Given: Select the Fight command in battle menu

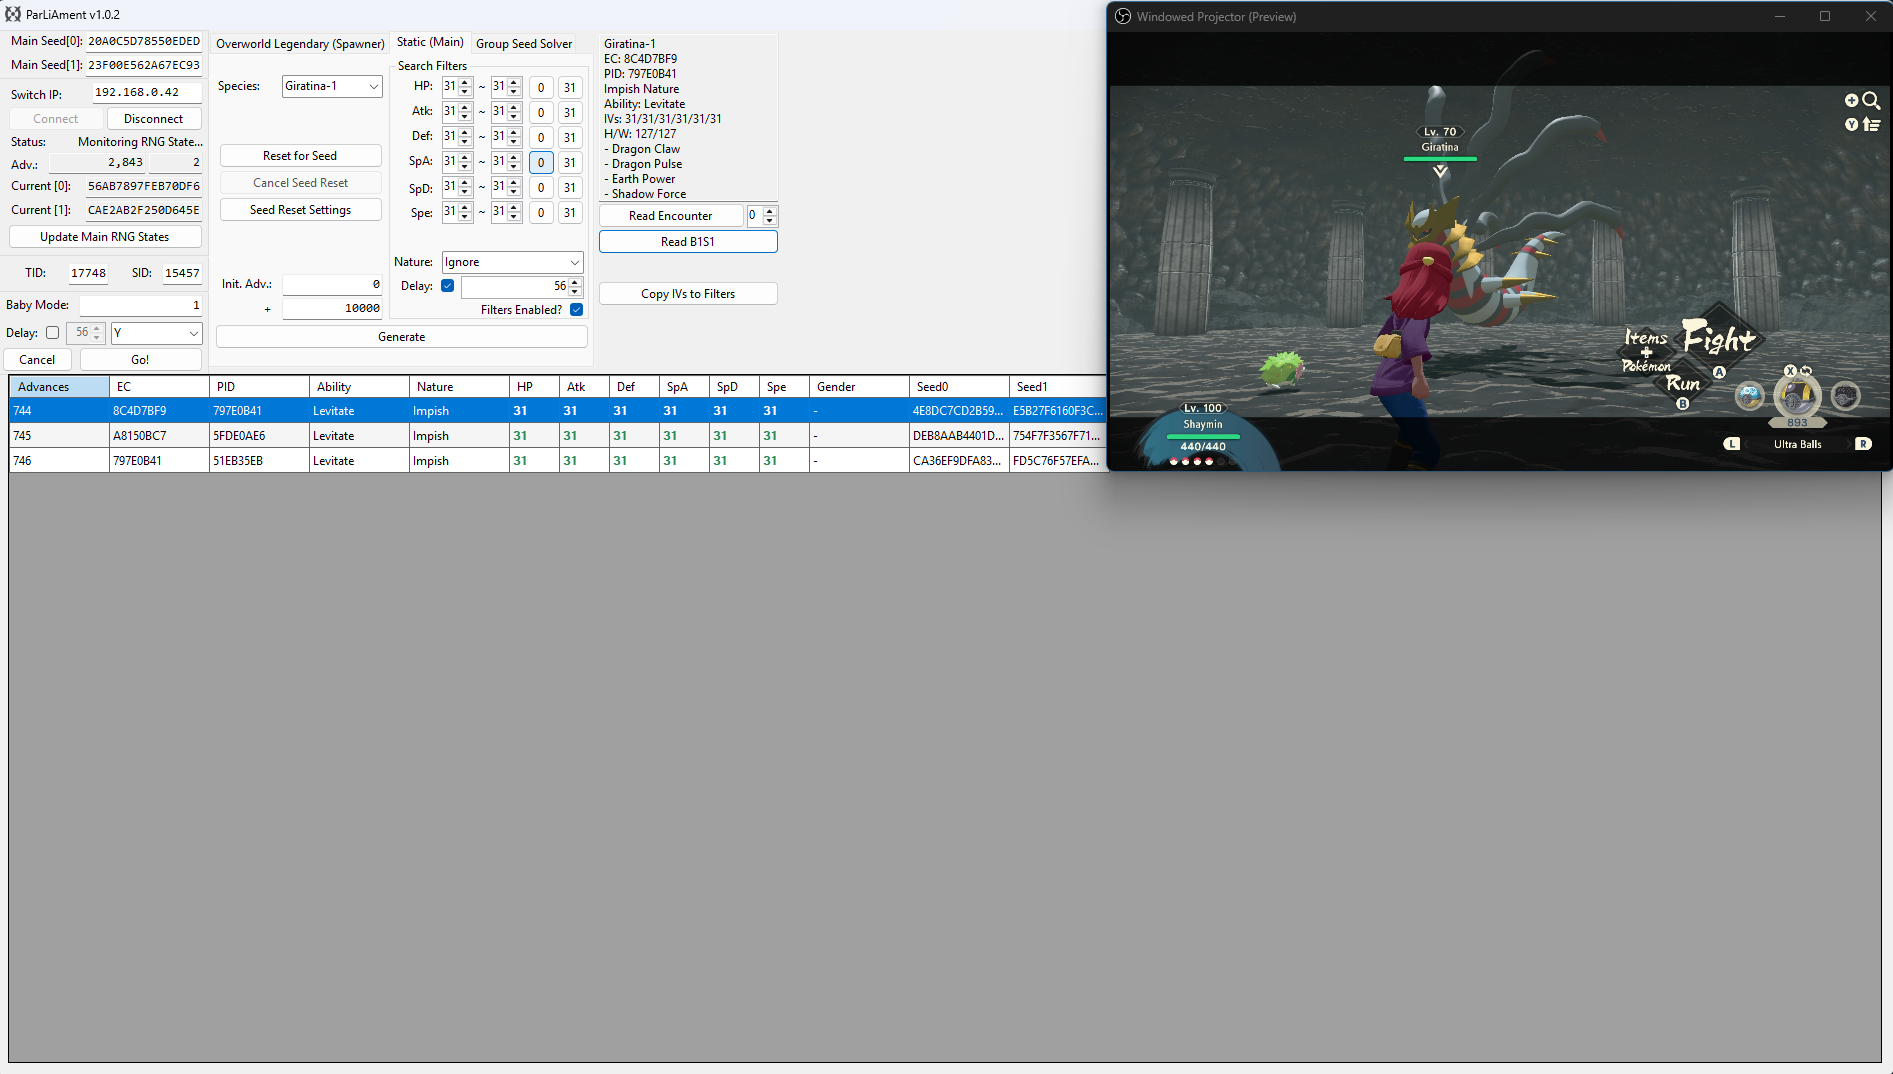Looking at the screenshot, I should point(1717,339).
